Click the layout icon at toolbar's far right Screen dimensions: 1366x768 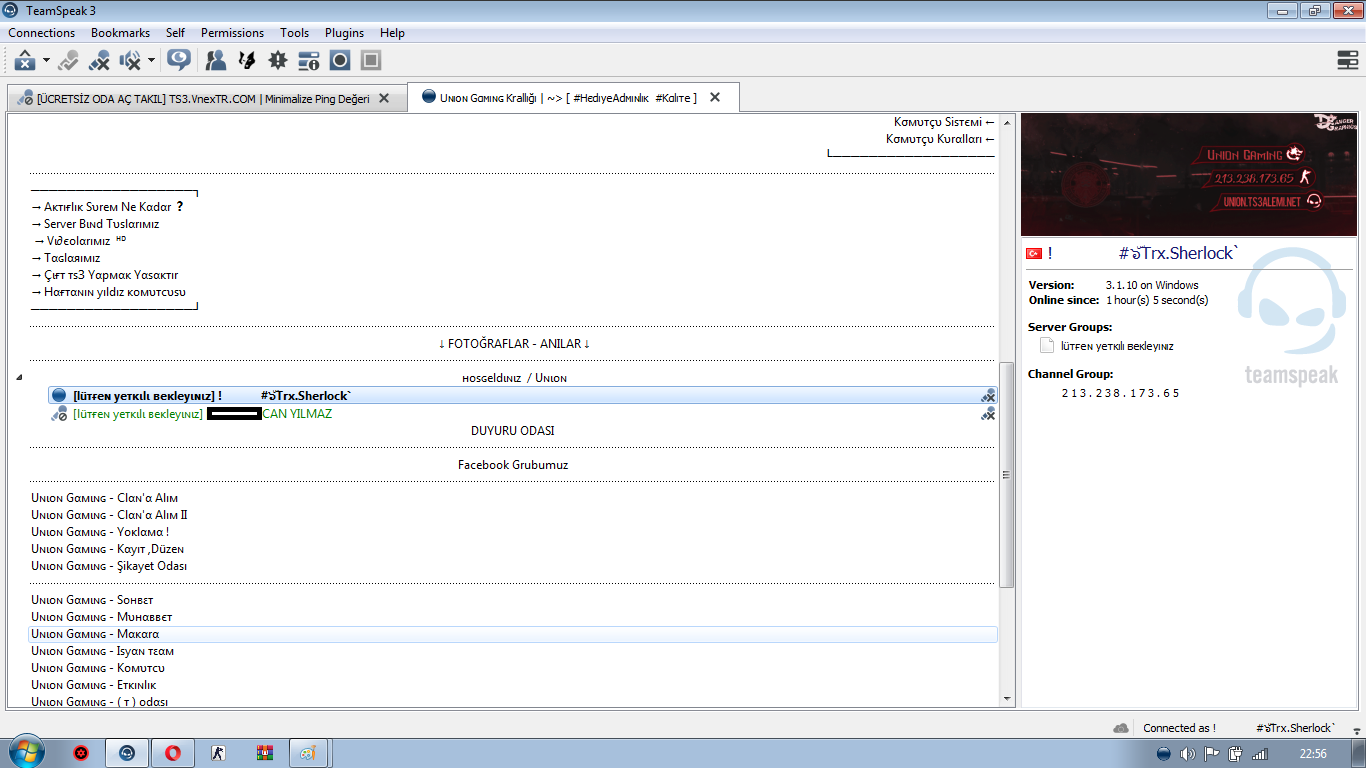[x=1348, y=60]
